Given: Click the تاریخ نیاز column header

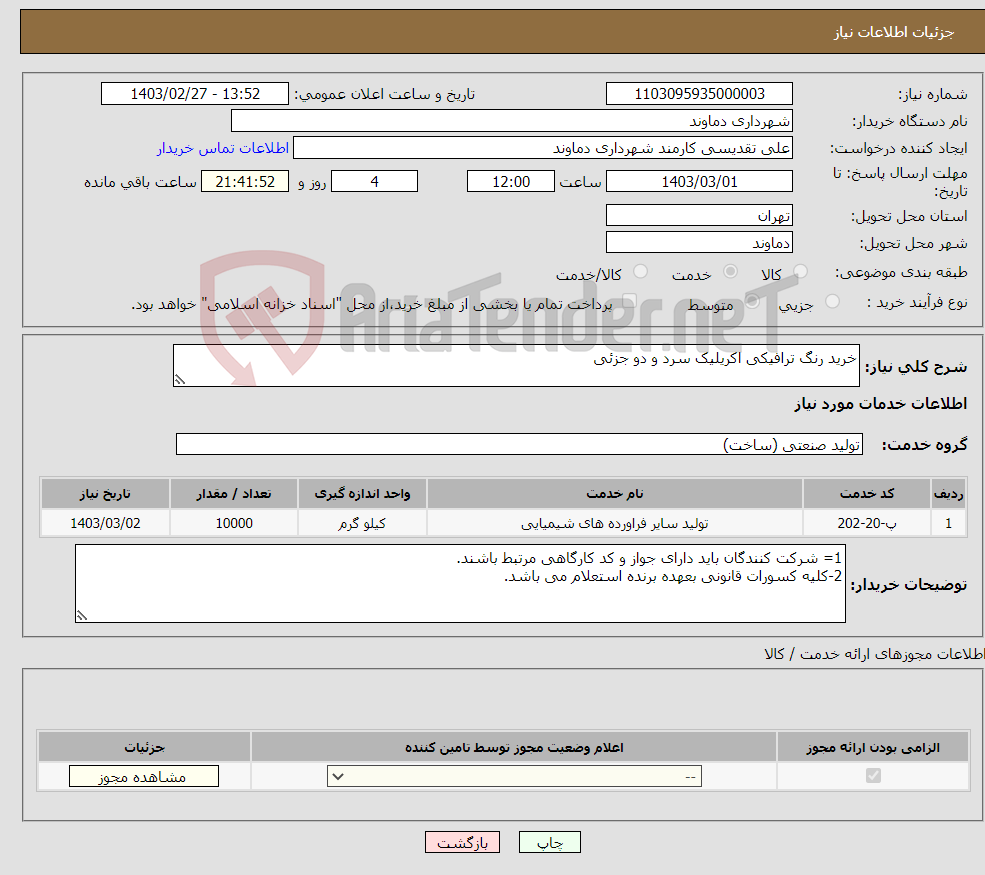Looking at the screenshot, I should [106, 494].
